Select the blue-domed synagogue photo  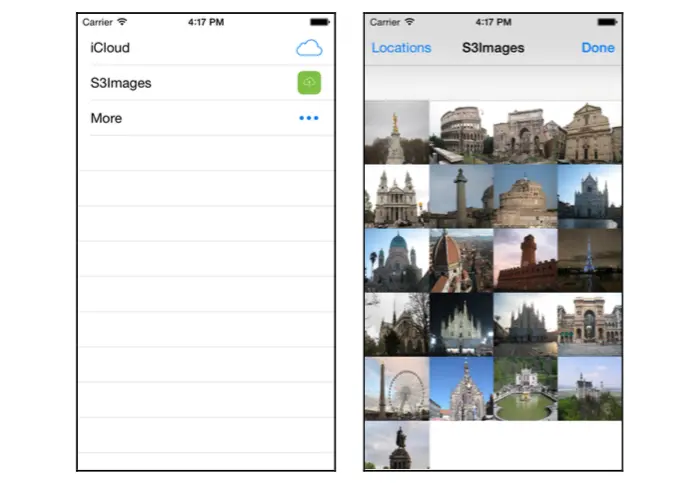(397, 260)
